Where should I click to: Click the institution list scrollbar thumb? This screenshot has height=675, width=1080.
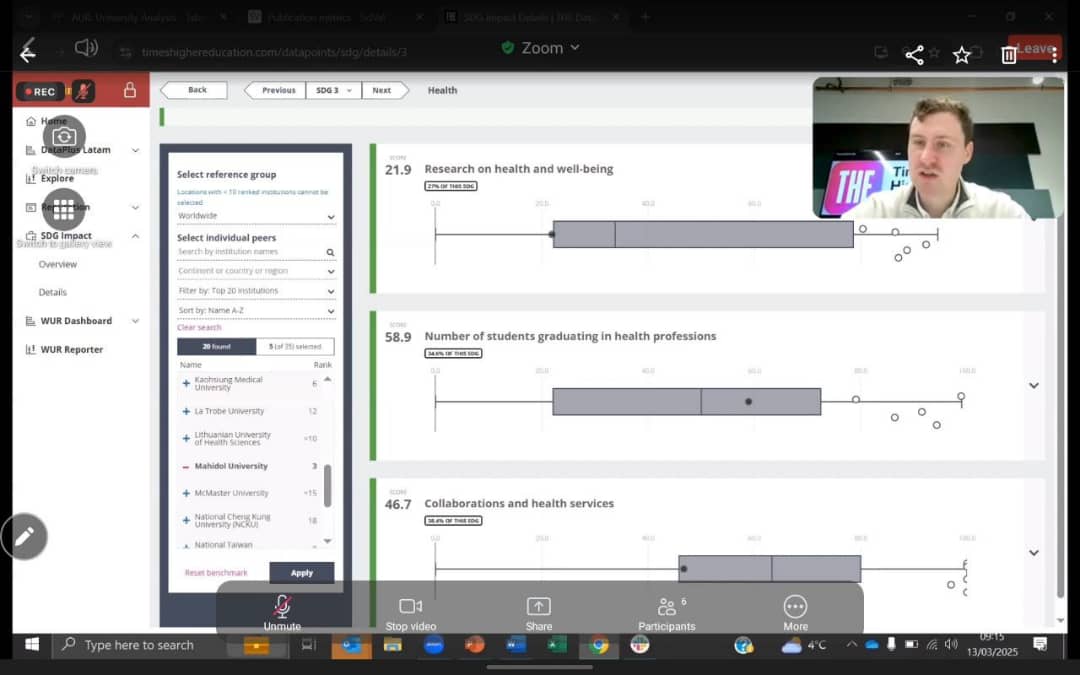[327, 486]
